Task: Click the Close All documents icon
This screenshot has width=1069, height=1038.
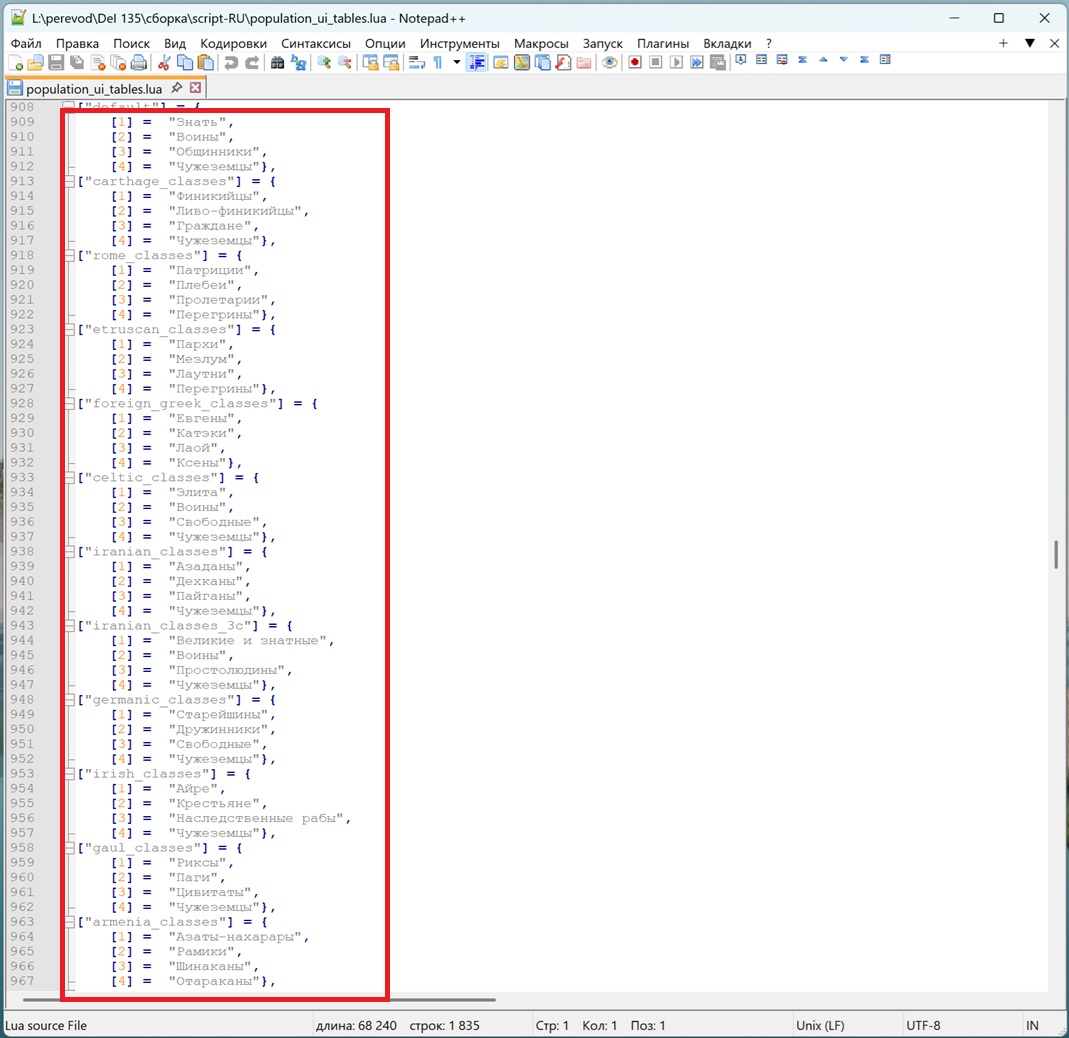Action: click(x=119, y=63)
